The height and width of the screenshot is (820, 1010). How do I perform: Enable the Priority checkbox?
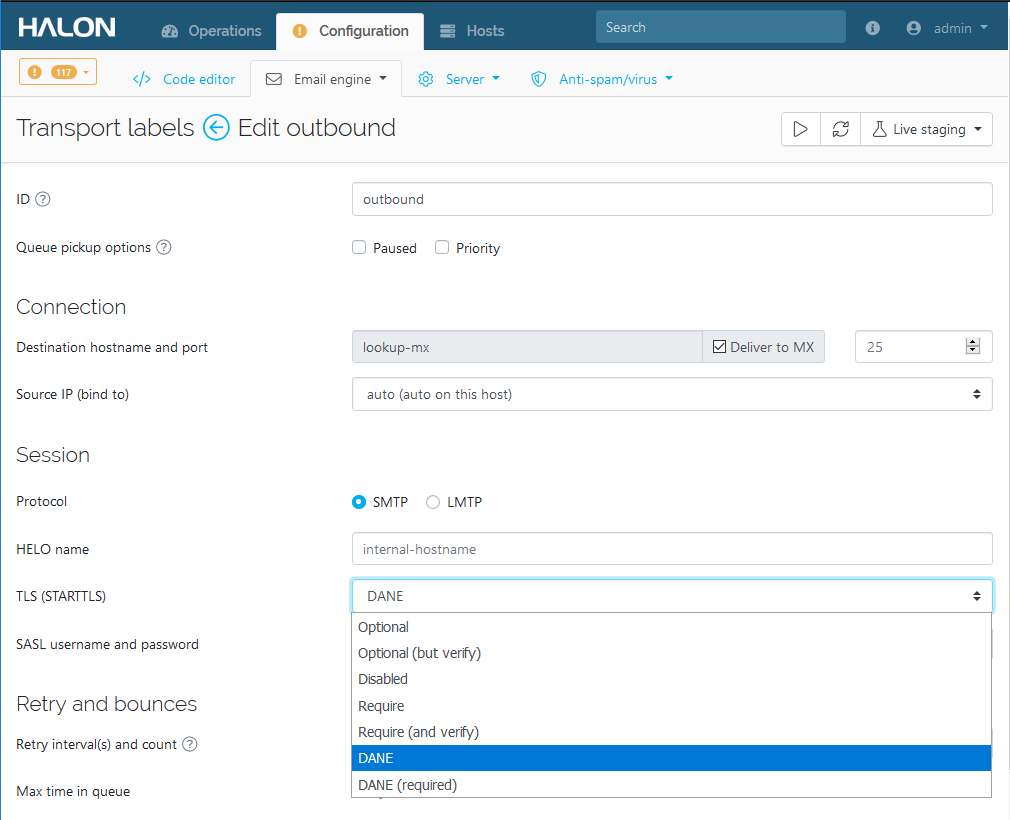[442, 248]
